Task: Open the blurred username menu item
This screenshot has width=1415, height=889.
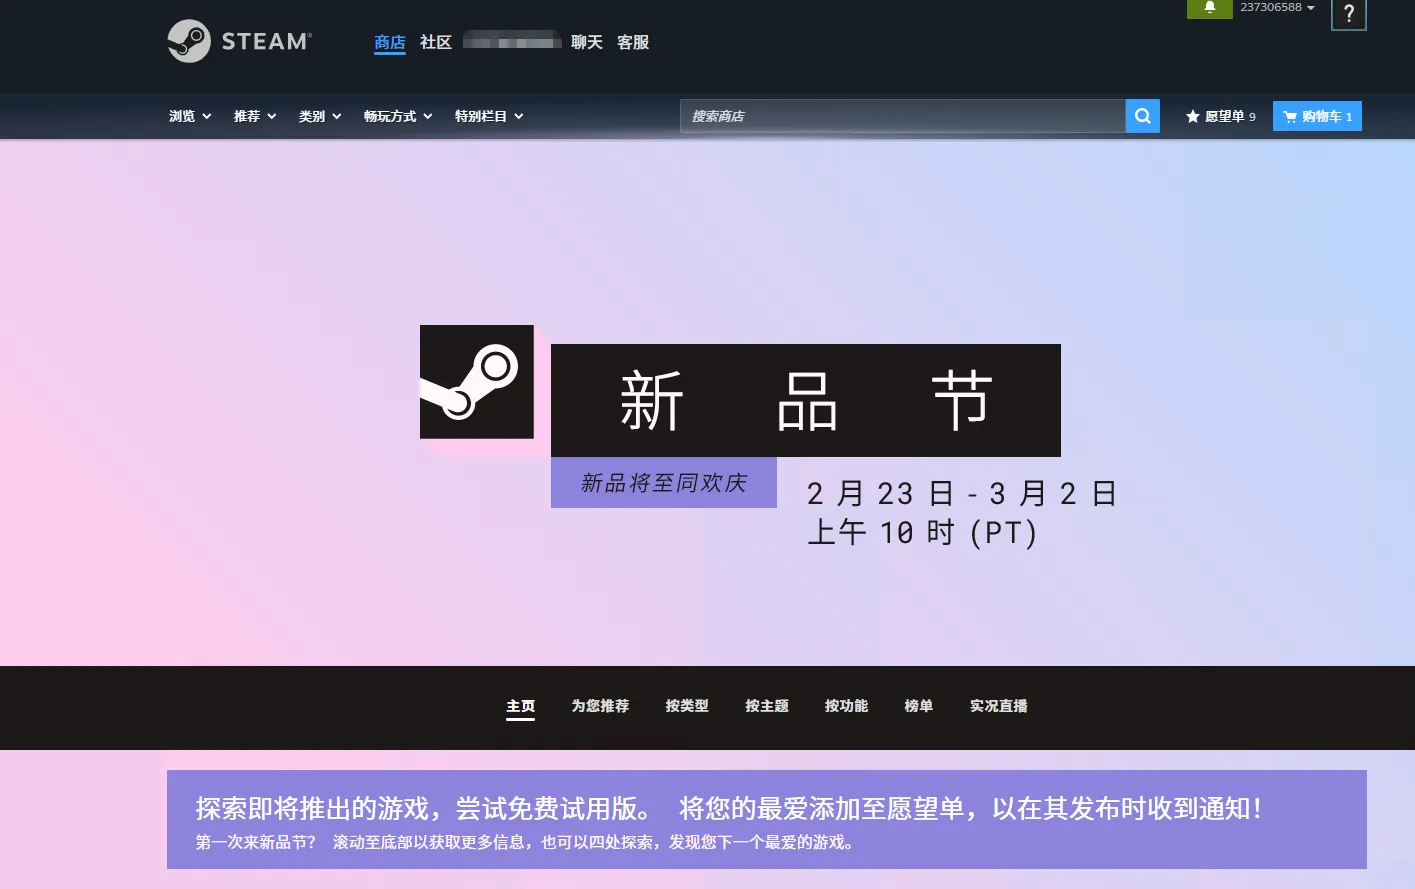Action: [512, 41]
